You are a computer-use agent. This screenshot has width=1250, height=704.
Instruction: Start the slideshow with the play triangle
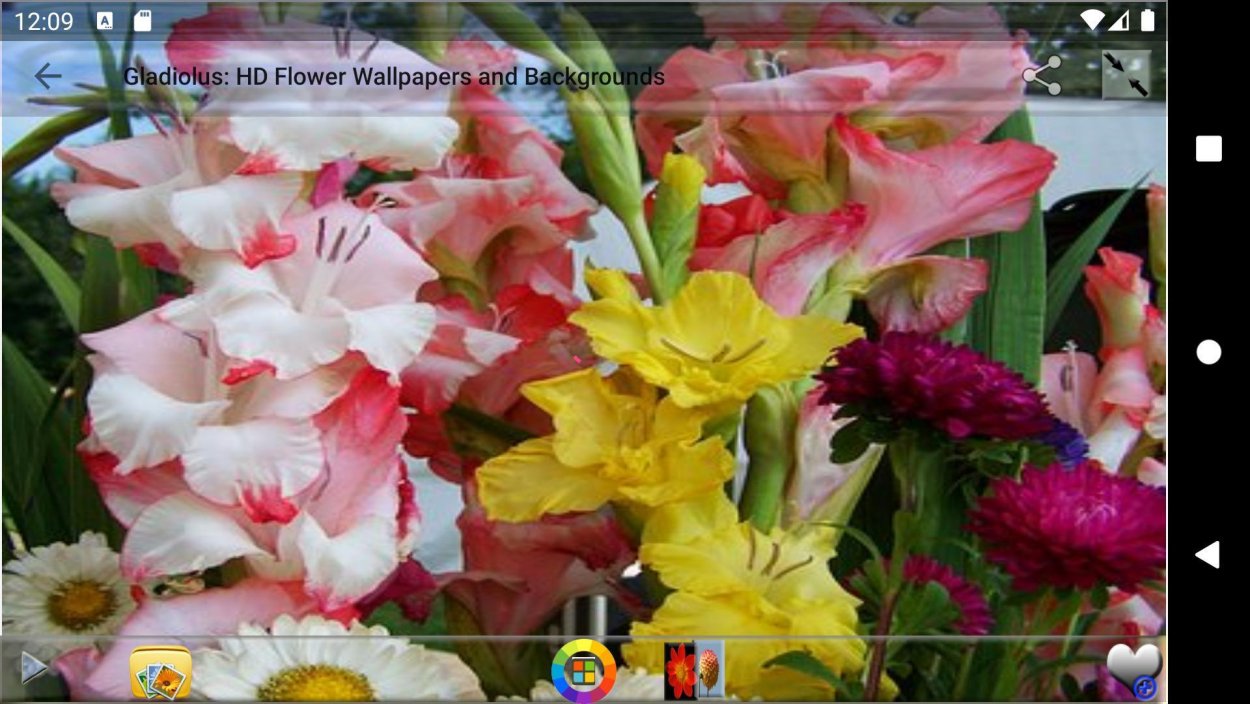pos(35,668)
